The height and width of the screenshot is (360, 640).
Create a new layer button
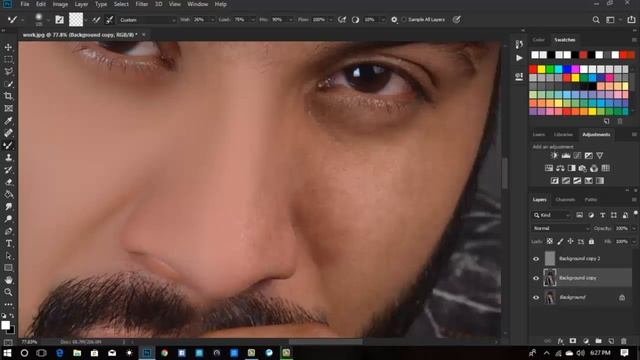click(x=611, y=341)
